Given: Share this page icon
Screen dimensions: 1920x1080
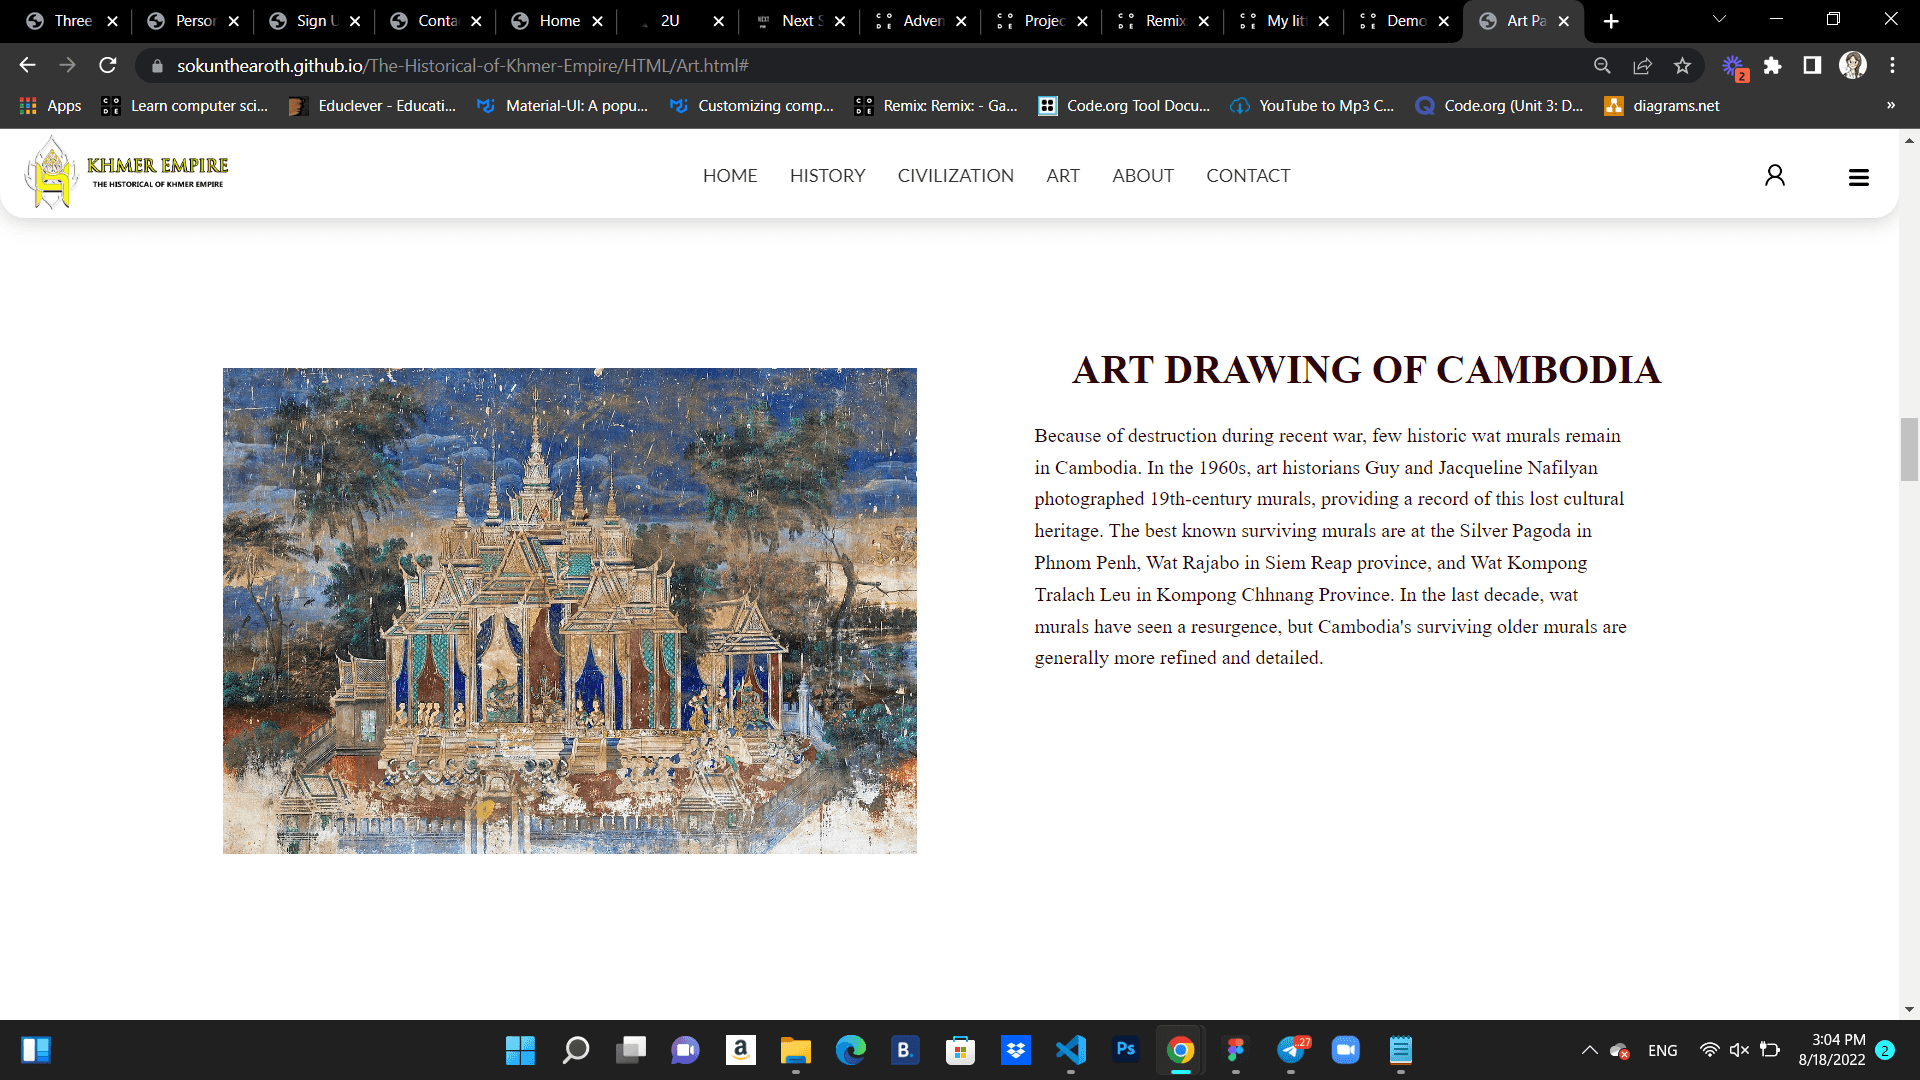Looking at the screenshot, I should (1642, 65).
